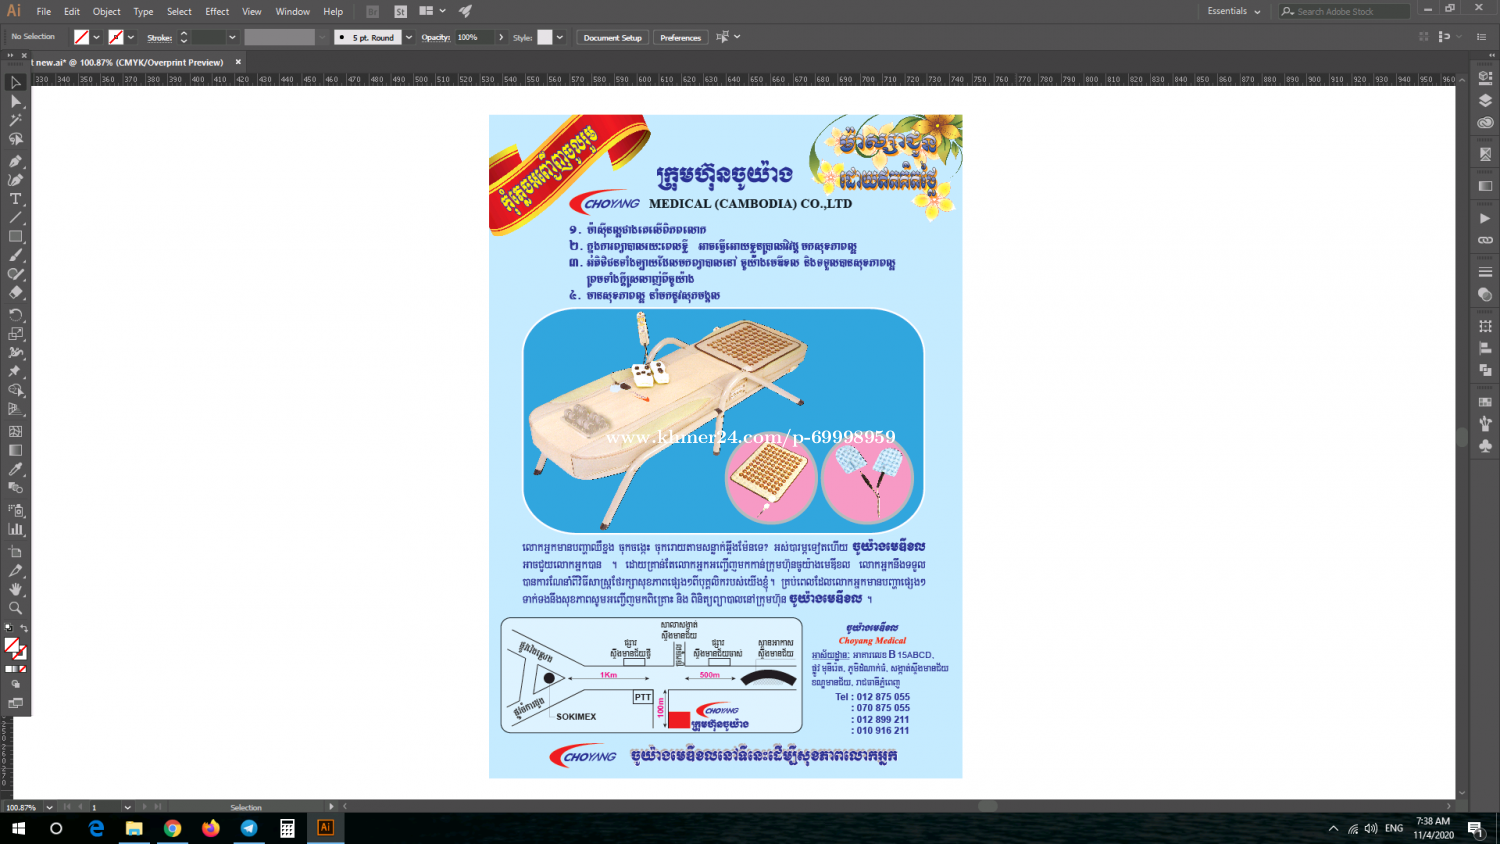
Task: Select the Hand tool
Action: pos(15,589)
